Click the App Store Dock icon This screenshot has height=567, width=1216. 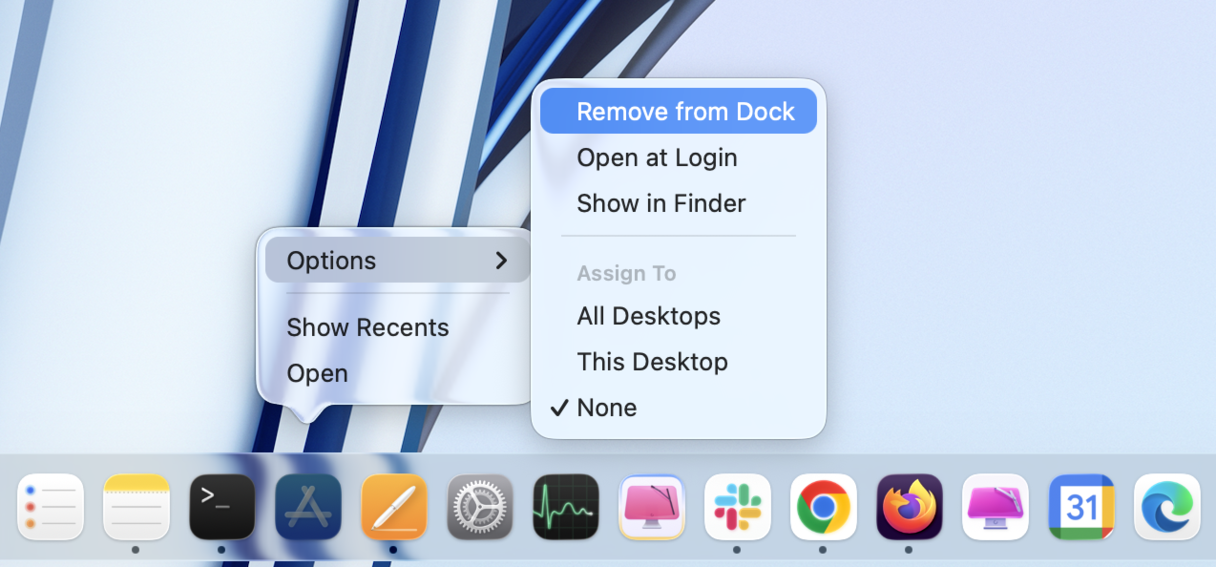click(308, 507)
